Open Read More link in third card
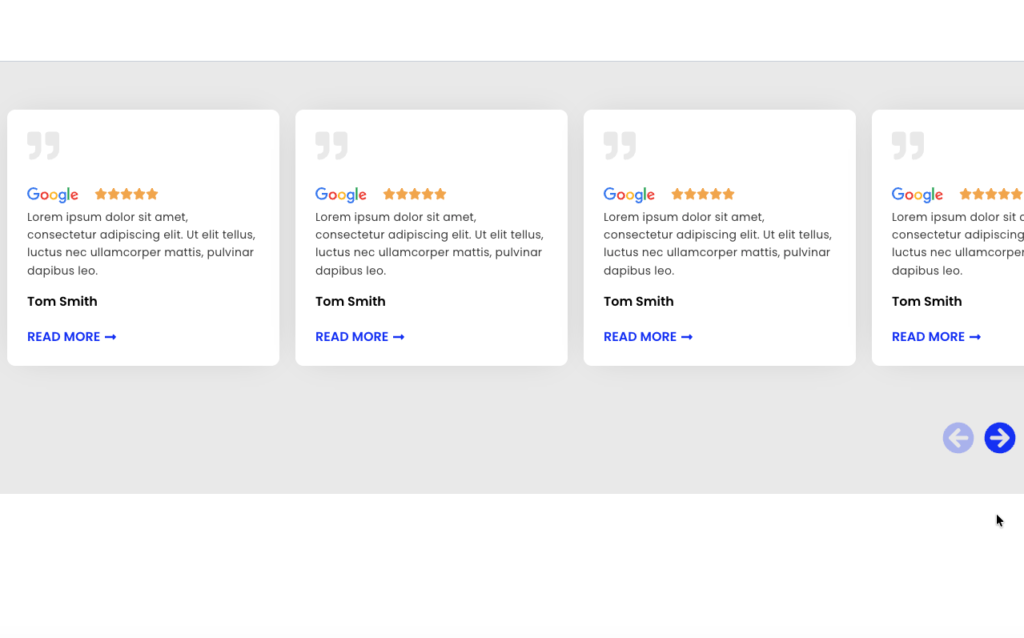 pyautogui.click(x=647, y=337)
